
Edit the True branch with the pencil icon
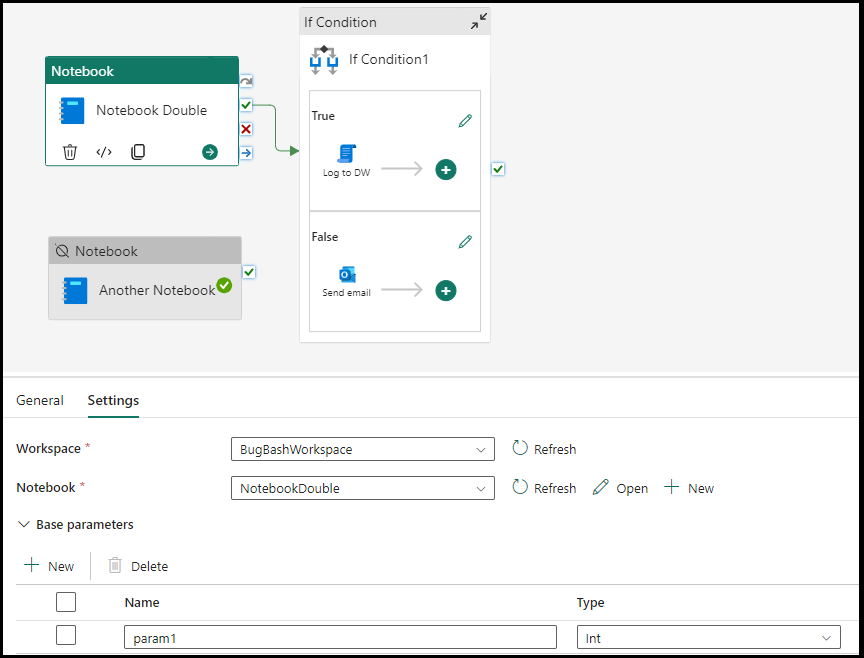click(x=465, y=119)
